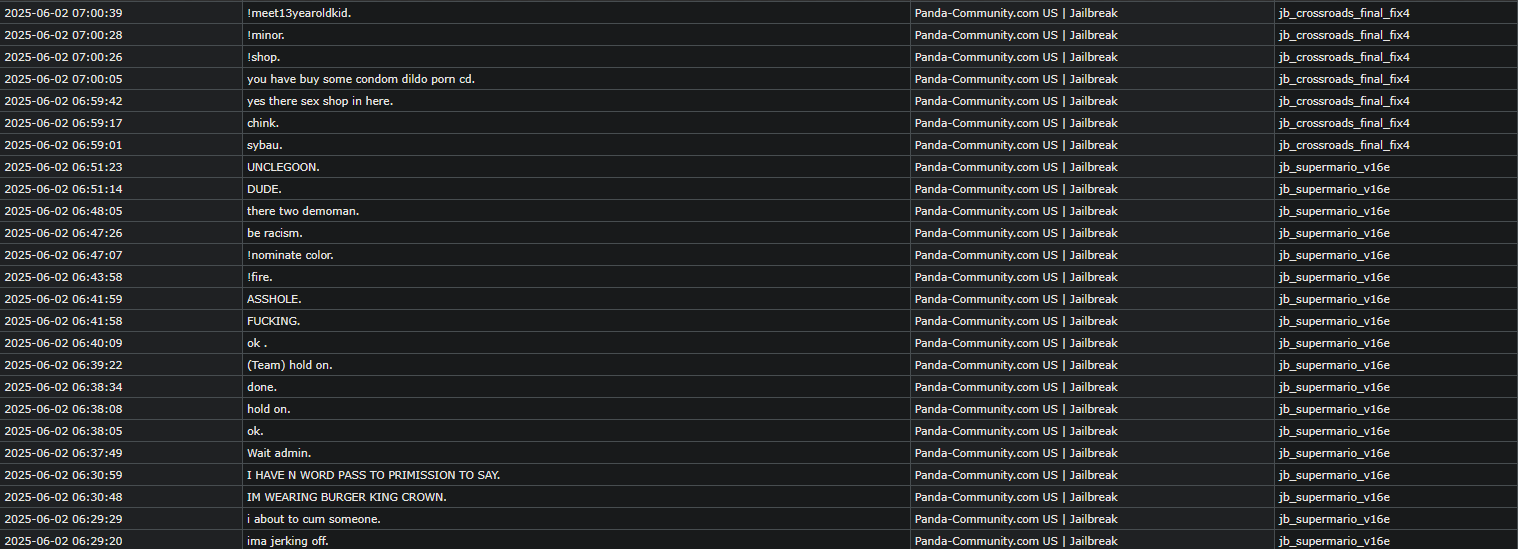Image resolution: width=1518 pixels, height=549 pixels.
Task: Select the timestamp 2025-06-02 06:40:09
Action: coord(63,343)
